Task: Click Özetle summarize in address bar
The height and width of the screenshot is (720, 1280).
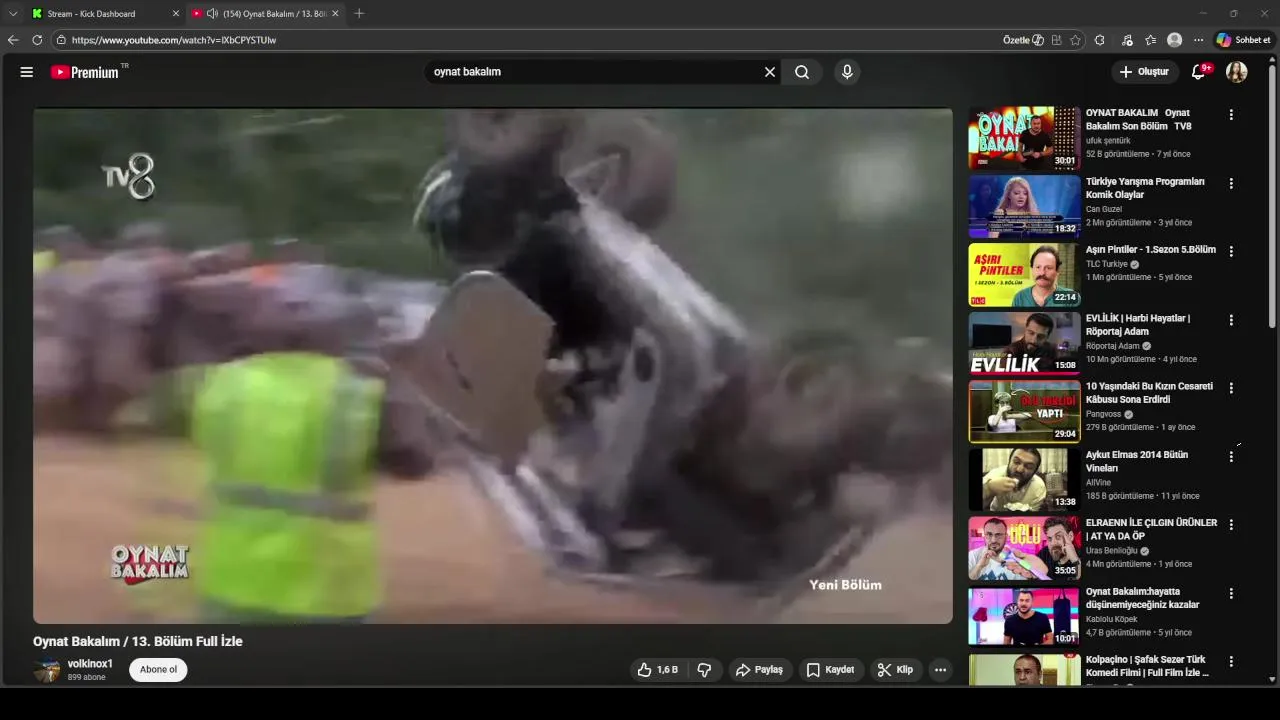Action: point(1023,40)
